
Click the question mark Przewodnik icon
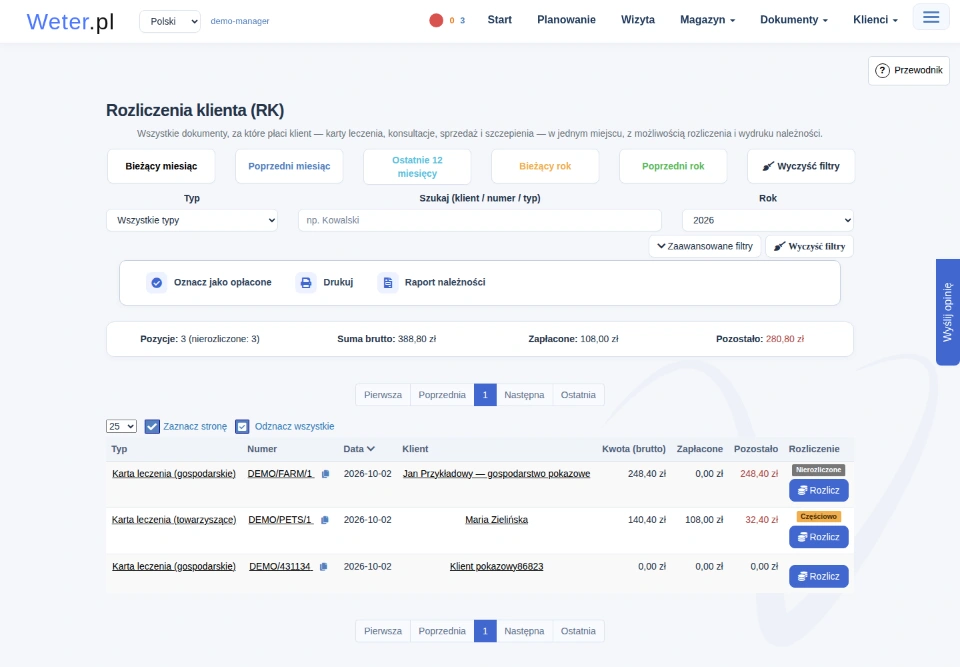click(882, 70)
